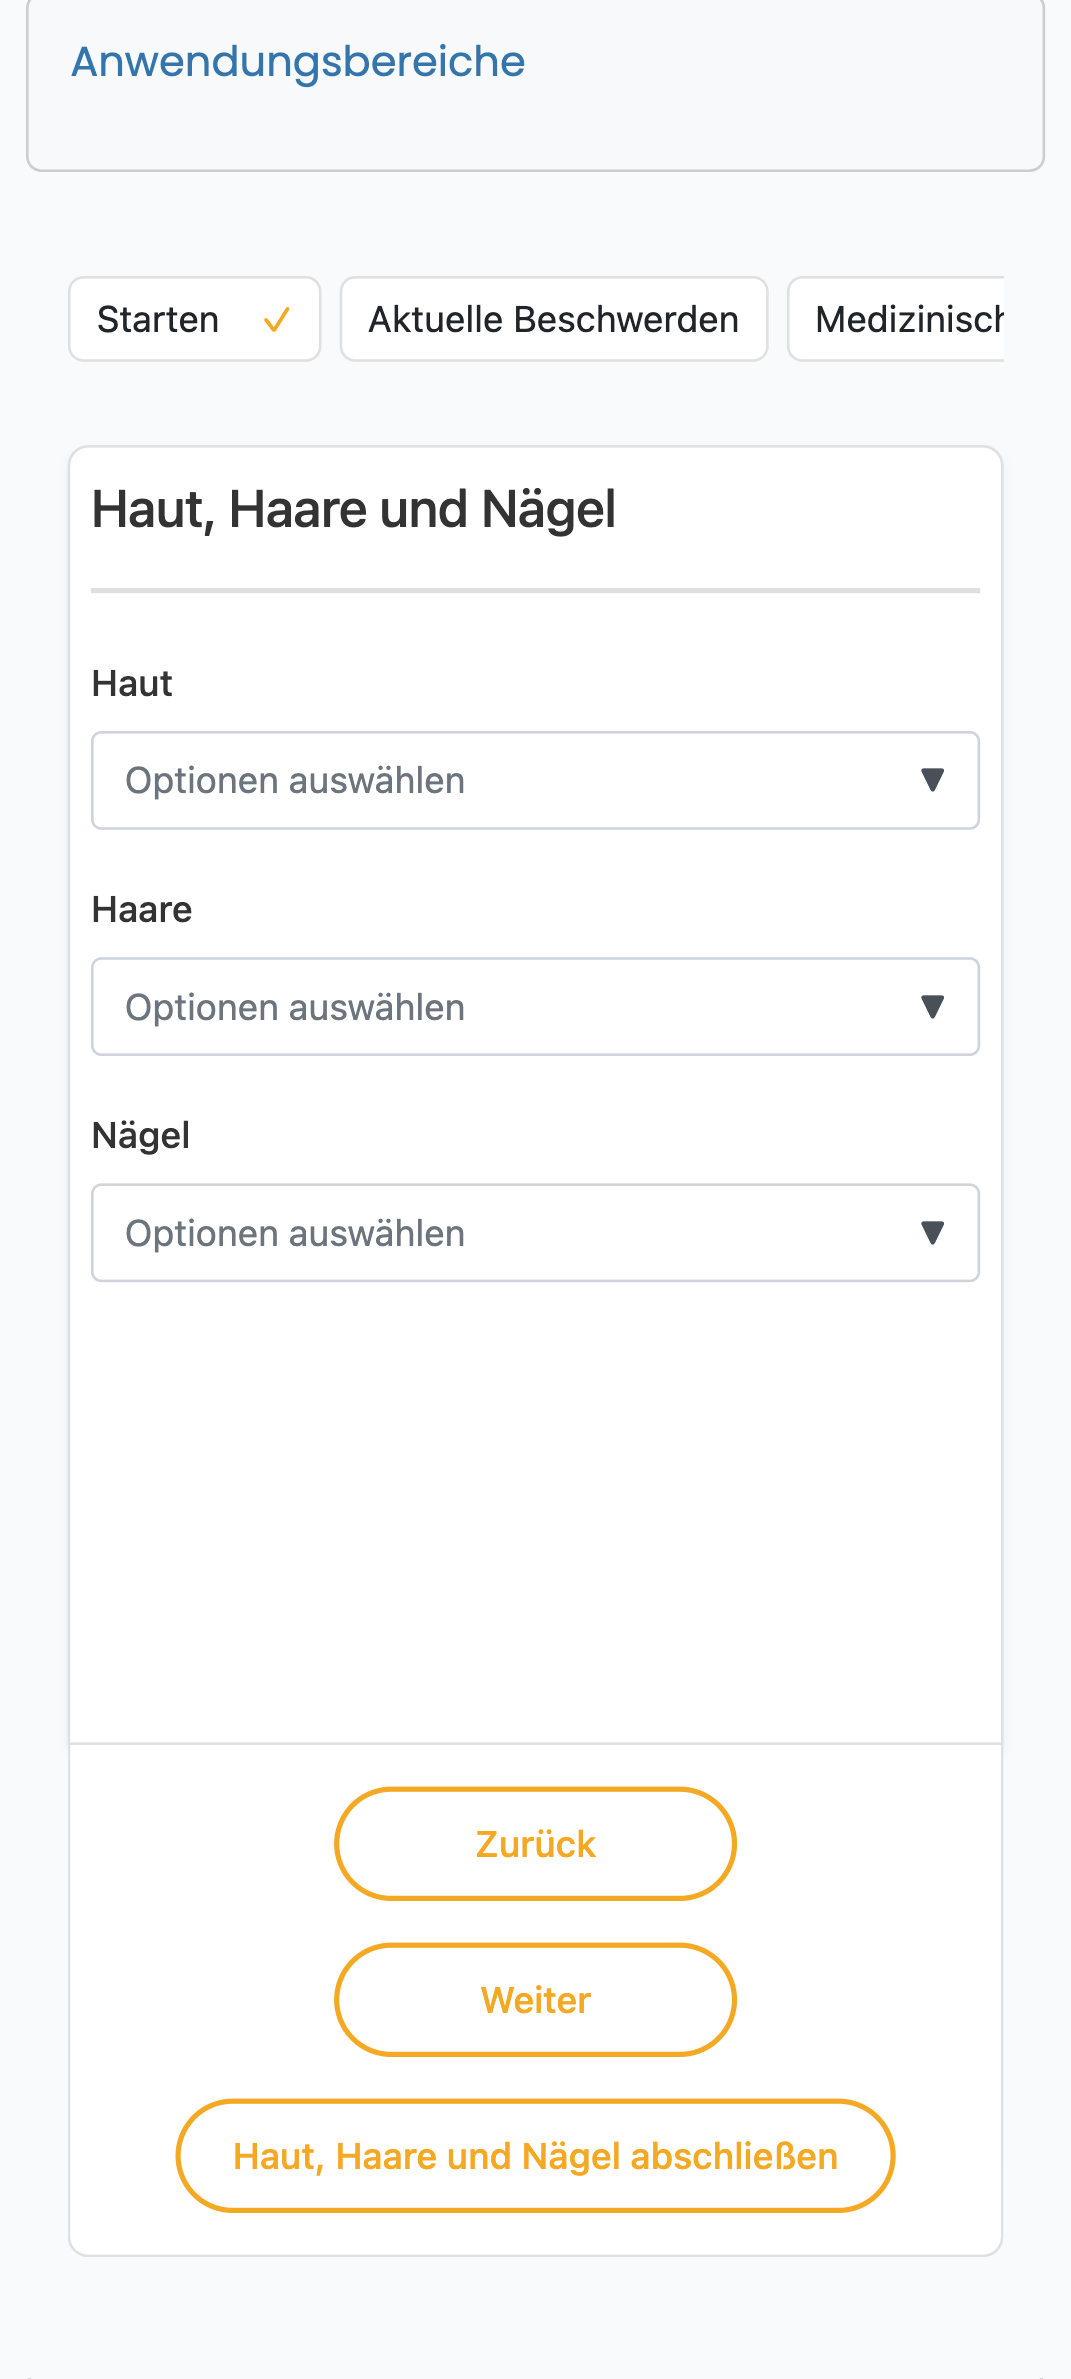Continue with the Weiter button
The height and width of the screenshot is (2379, 1071).
(535, 2000)
